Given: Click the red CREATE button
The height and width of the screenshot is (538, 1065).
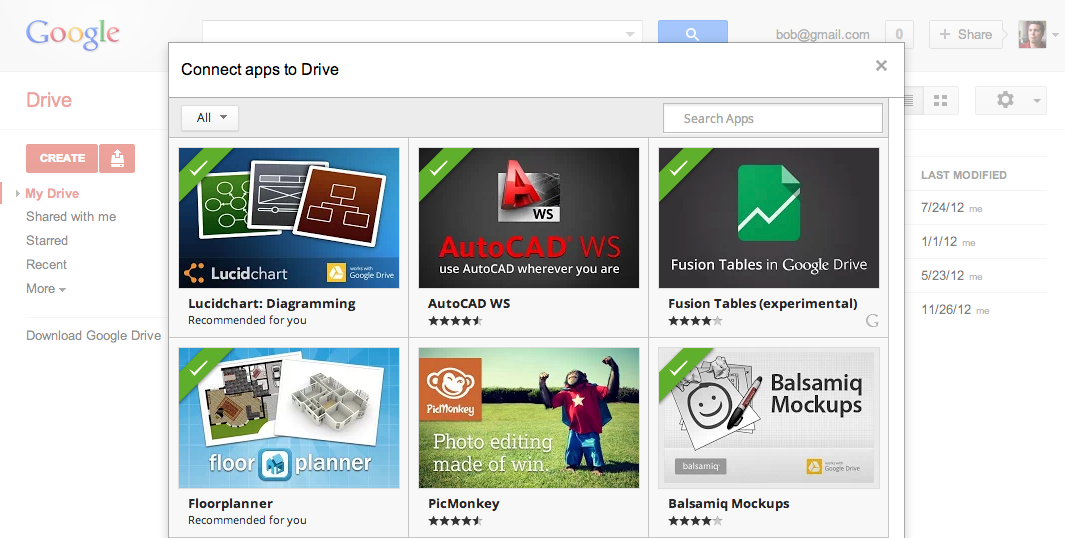Looking at the screenshot, I should pyautogui.click(x=62, y=158).
